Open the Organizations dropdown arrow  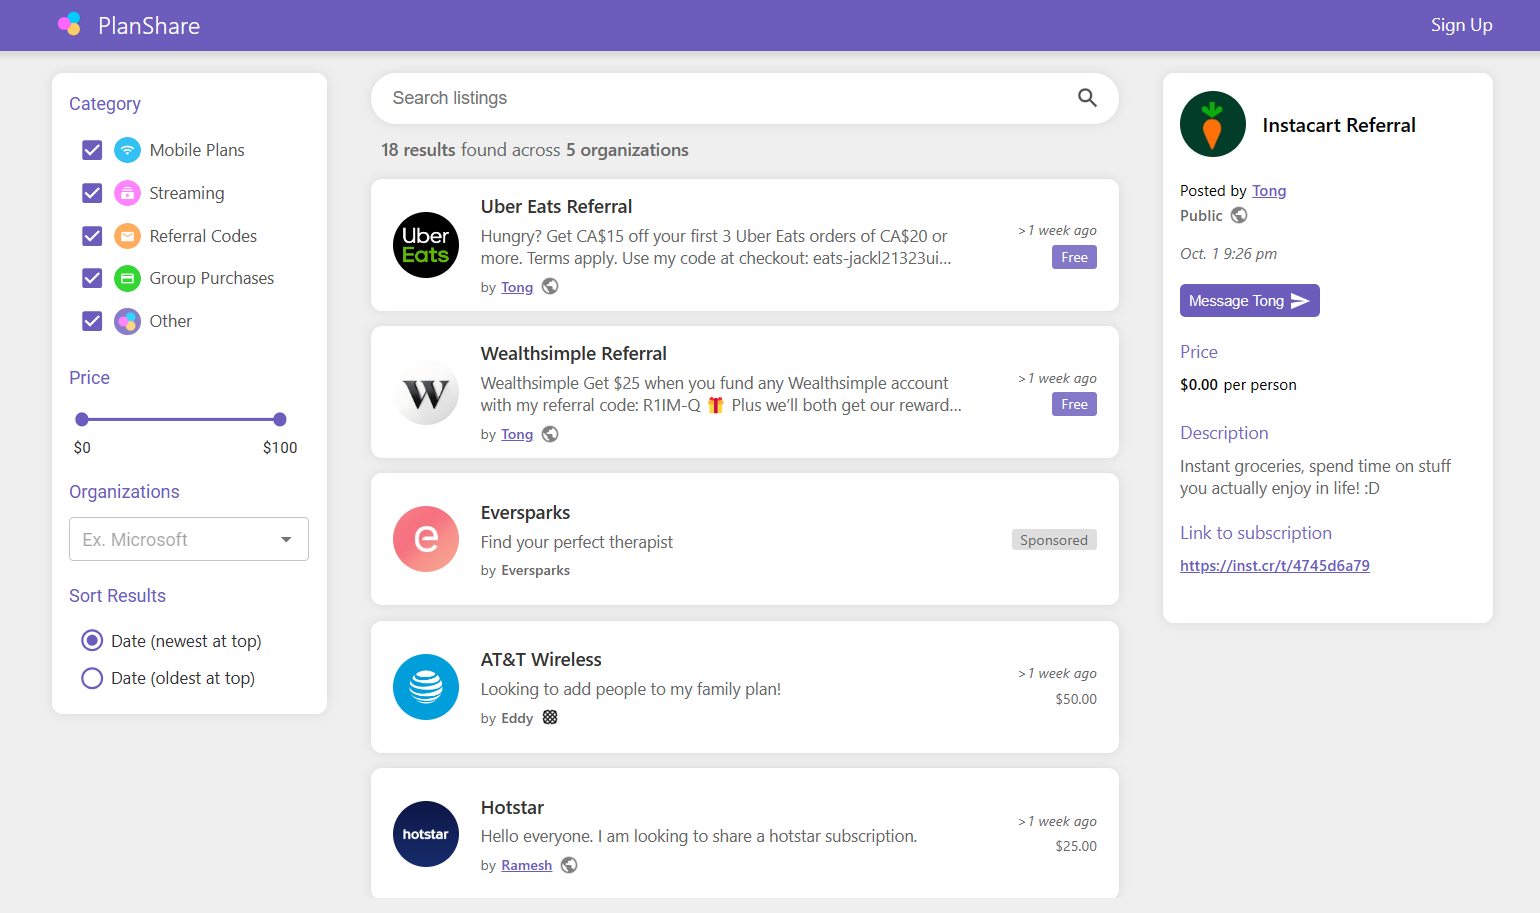click(286, 540)
